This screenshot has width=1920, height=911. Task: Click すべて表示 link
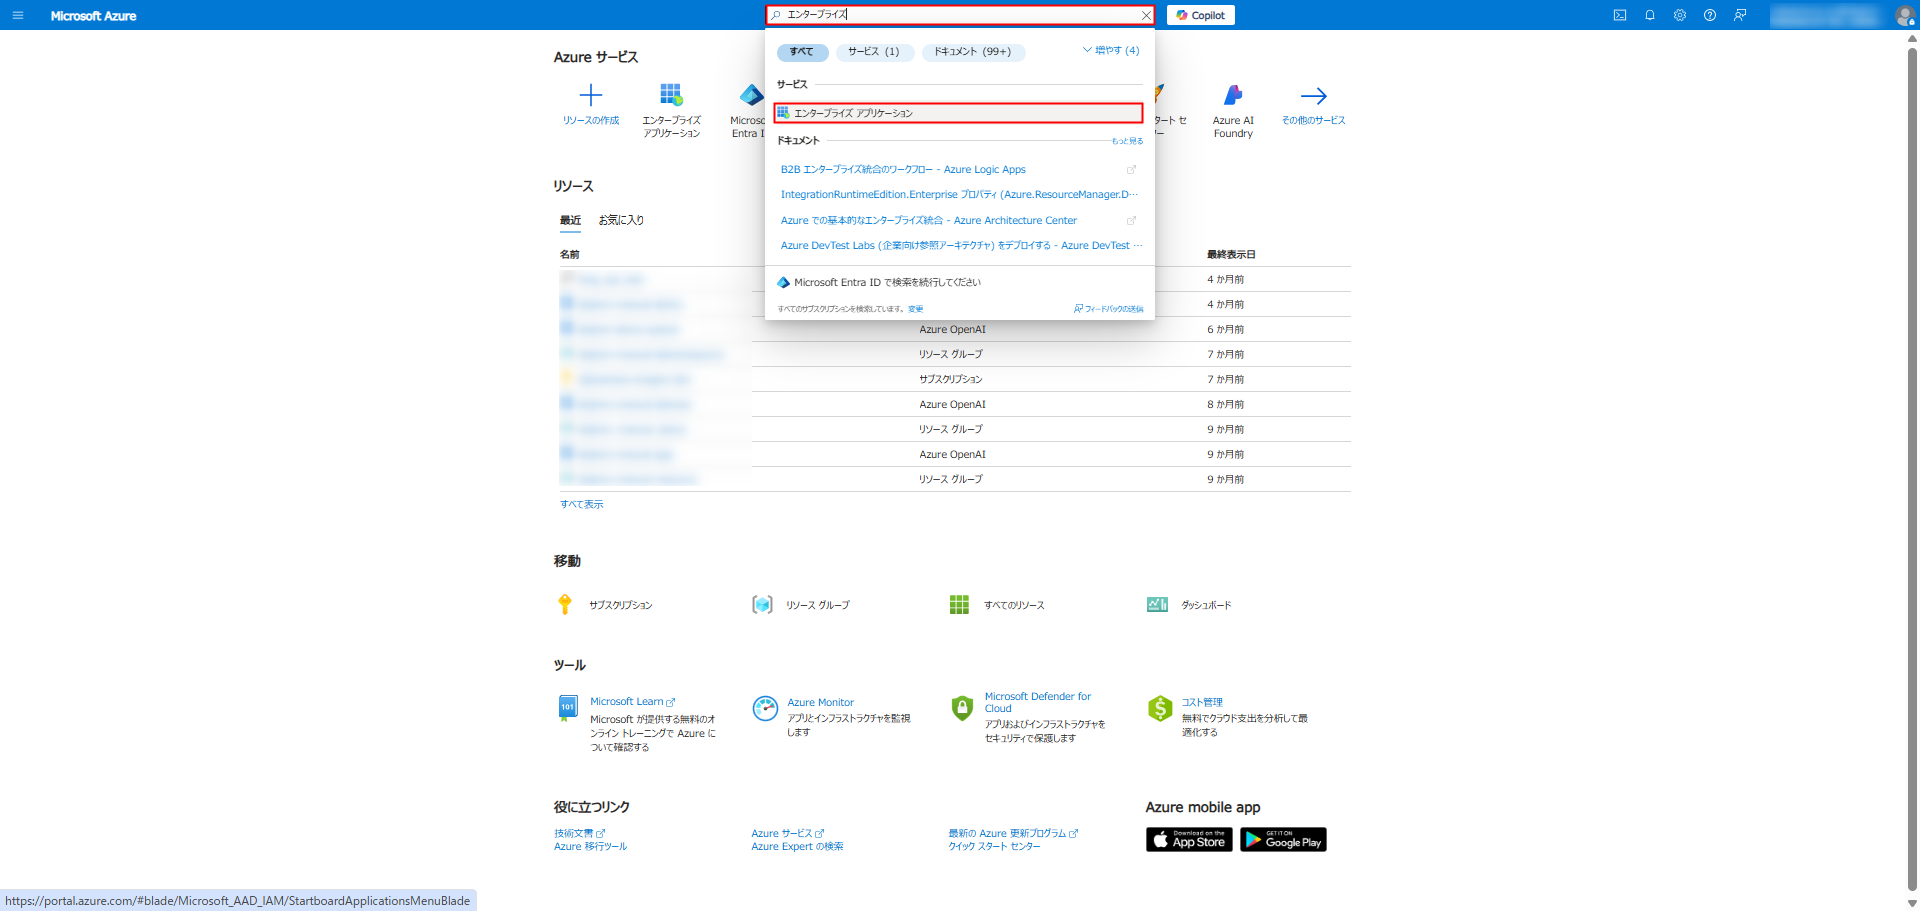(x=582, y=505)
